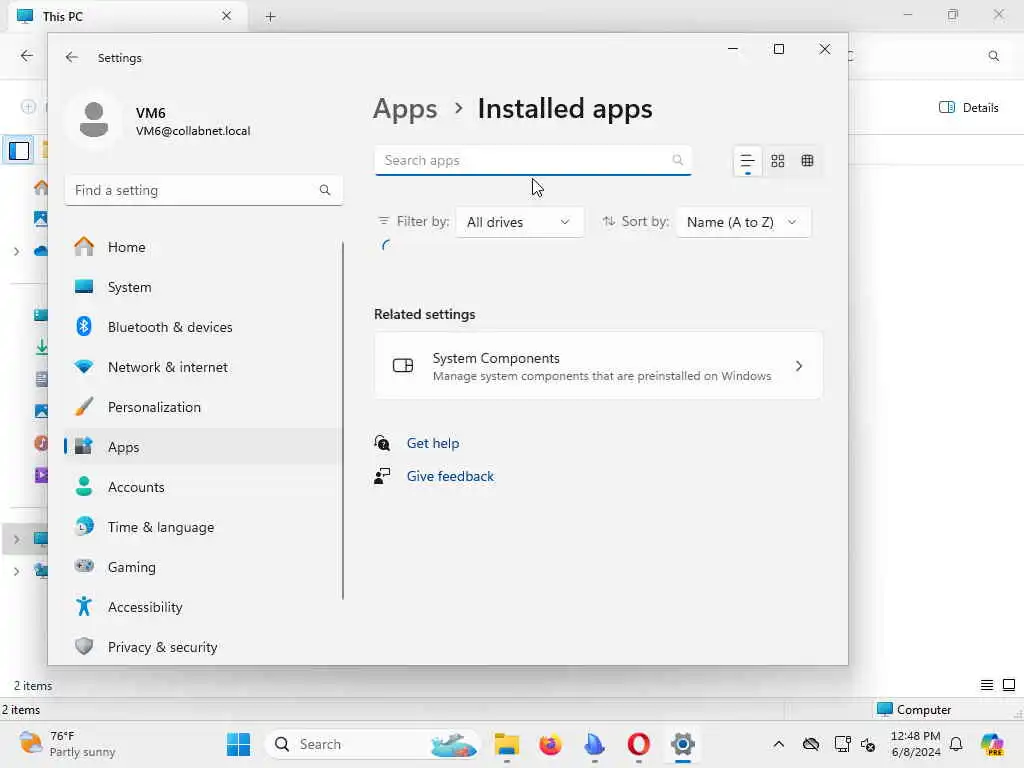This screenshot has width=1024, height=768.
Task: Open the Give feedback link
Action: tap(450, 476)
